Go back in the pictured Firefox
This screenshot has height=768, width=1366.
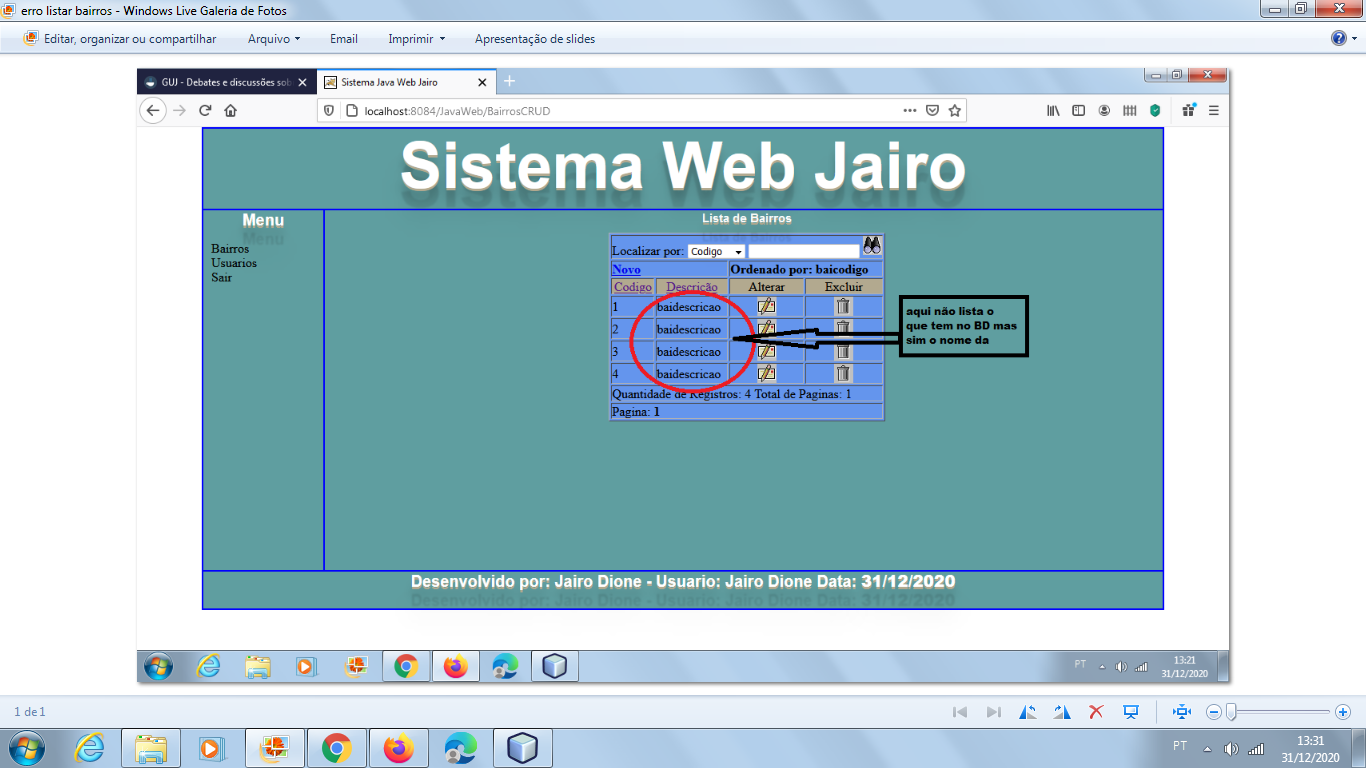click(152, 111)
